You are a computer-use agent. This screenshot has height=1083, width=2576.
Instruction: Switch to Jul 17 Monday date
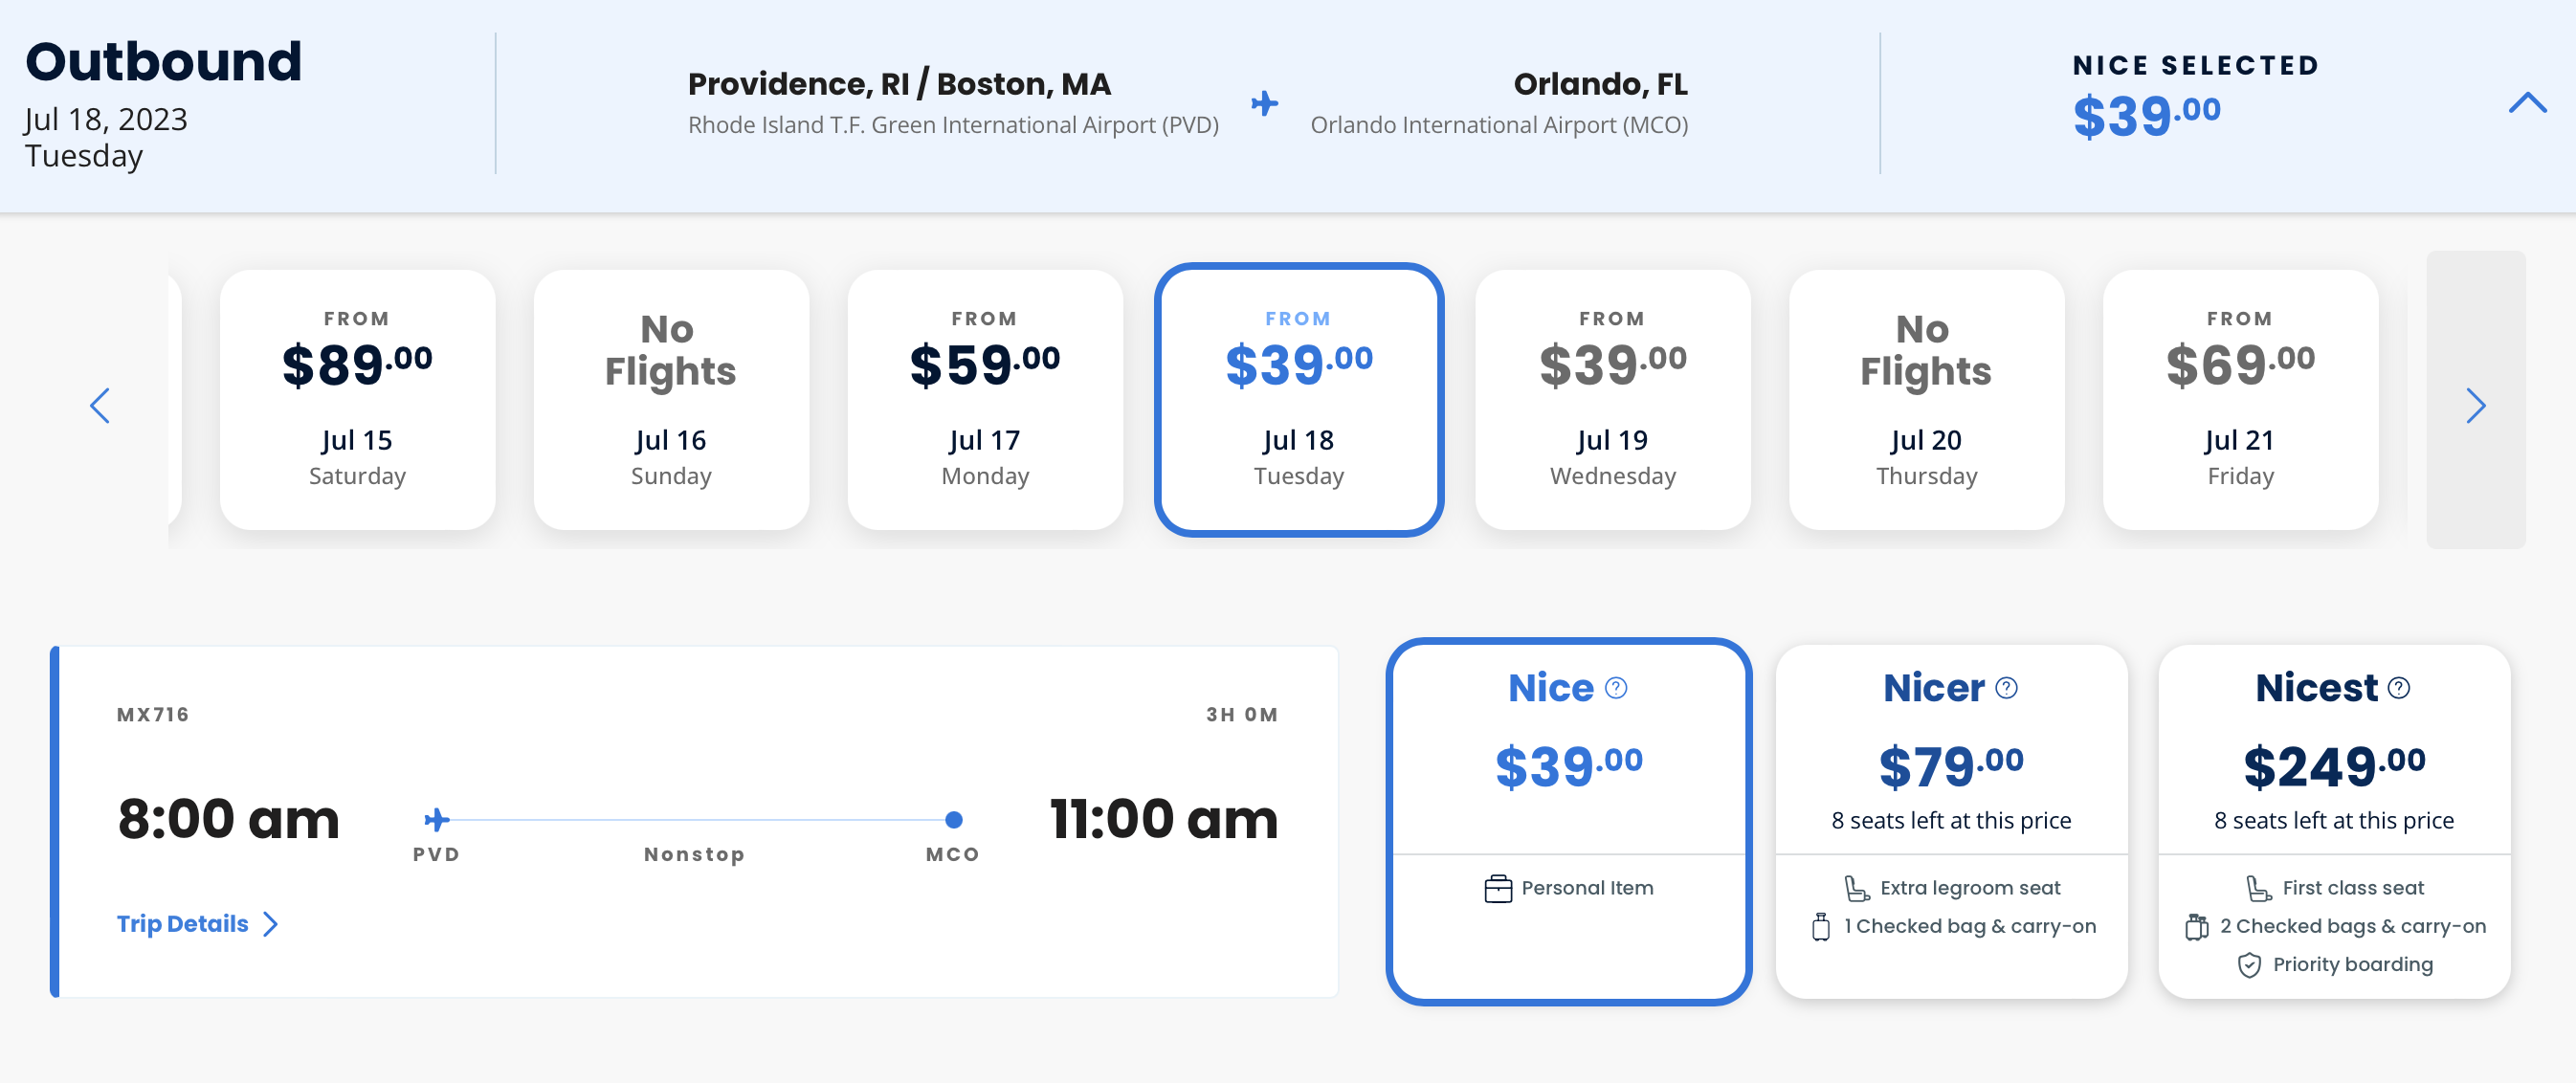(985, 400)
